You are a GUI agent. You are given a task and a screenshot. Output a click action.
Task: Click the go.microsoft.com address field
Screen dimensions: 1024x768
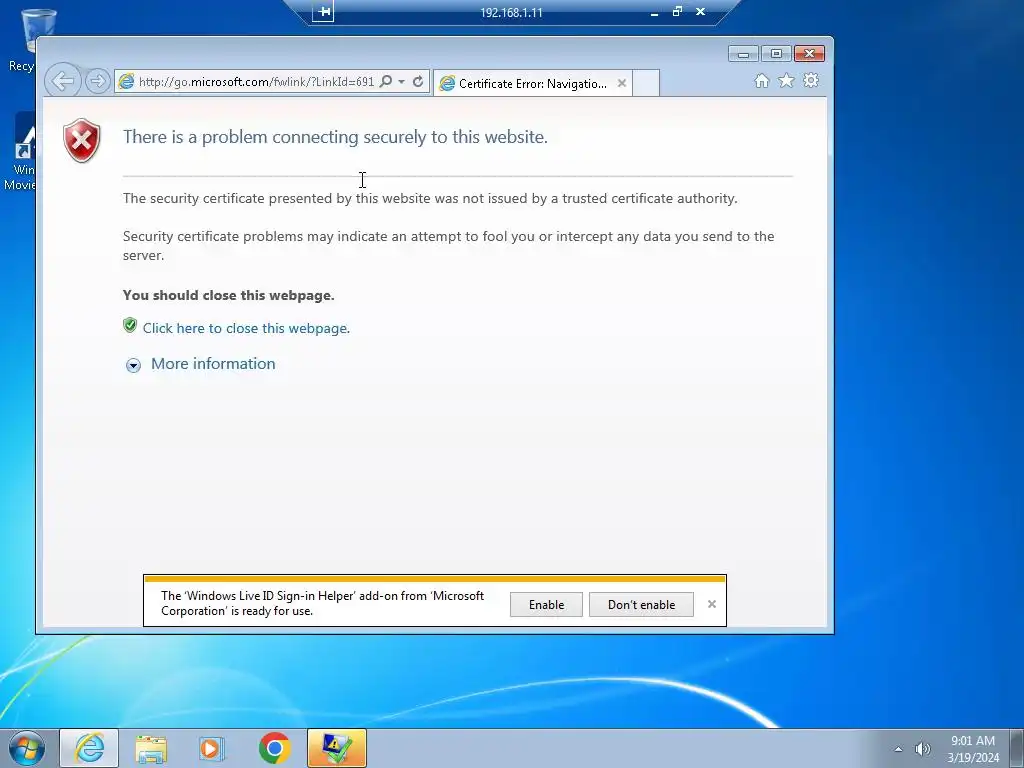tap(256, 82)
